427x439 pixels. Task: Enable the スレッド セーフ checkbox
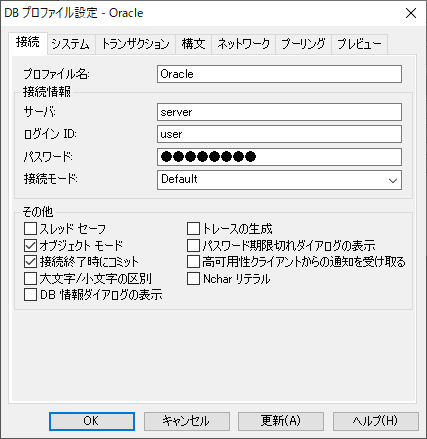(30, 229)
